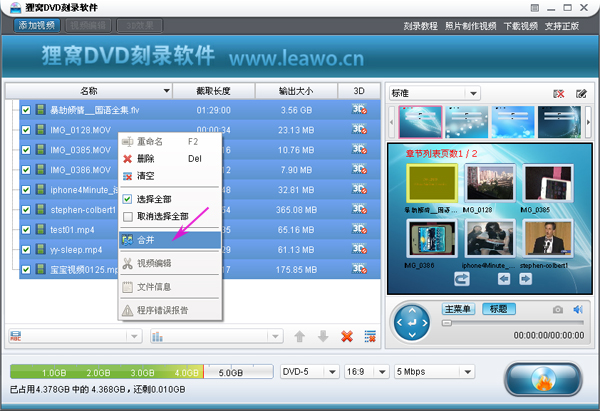Uncheck the last video row checkbox
600x411 pixels.
coord(26,269)
